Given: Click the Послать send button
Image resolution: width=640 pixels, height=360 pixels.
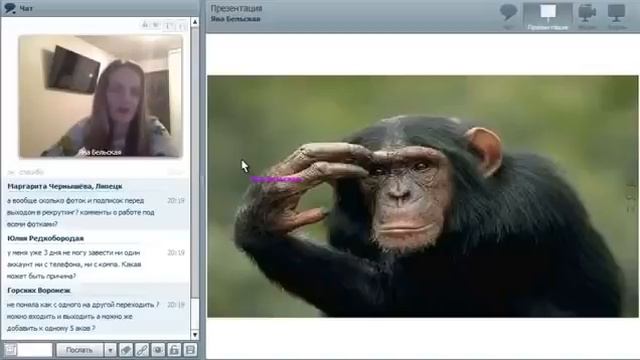Looking at the screenshot, I should 79,350.
